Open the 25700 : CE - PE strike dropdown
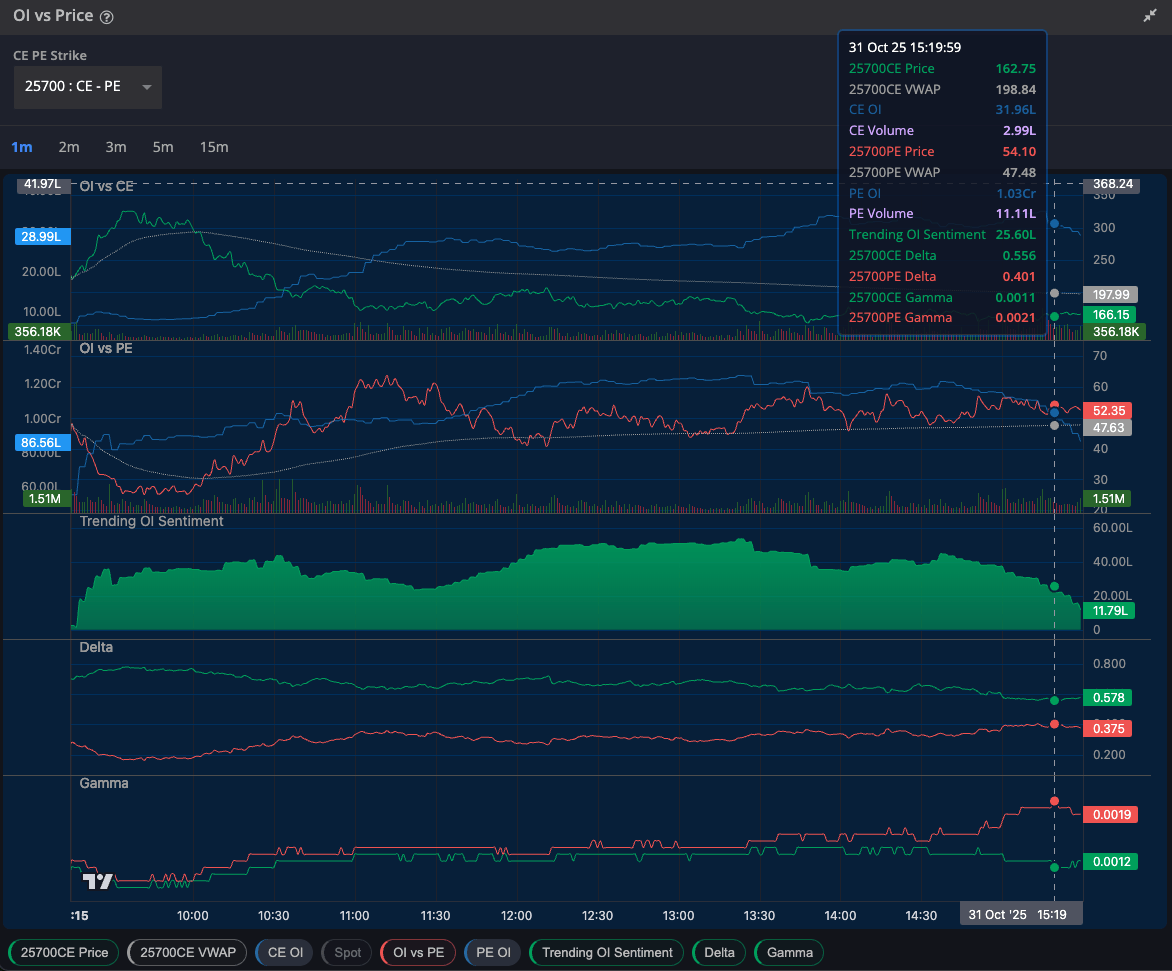This screenshot has width=1172, height=971. (73, 87)
